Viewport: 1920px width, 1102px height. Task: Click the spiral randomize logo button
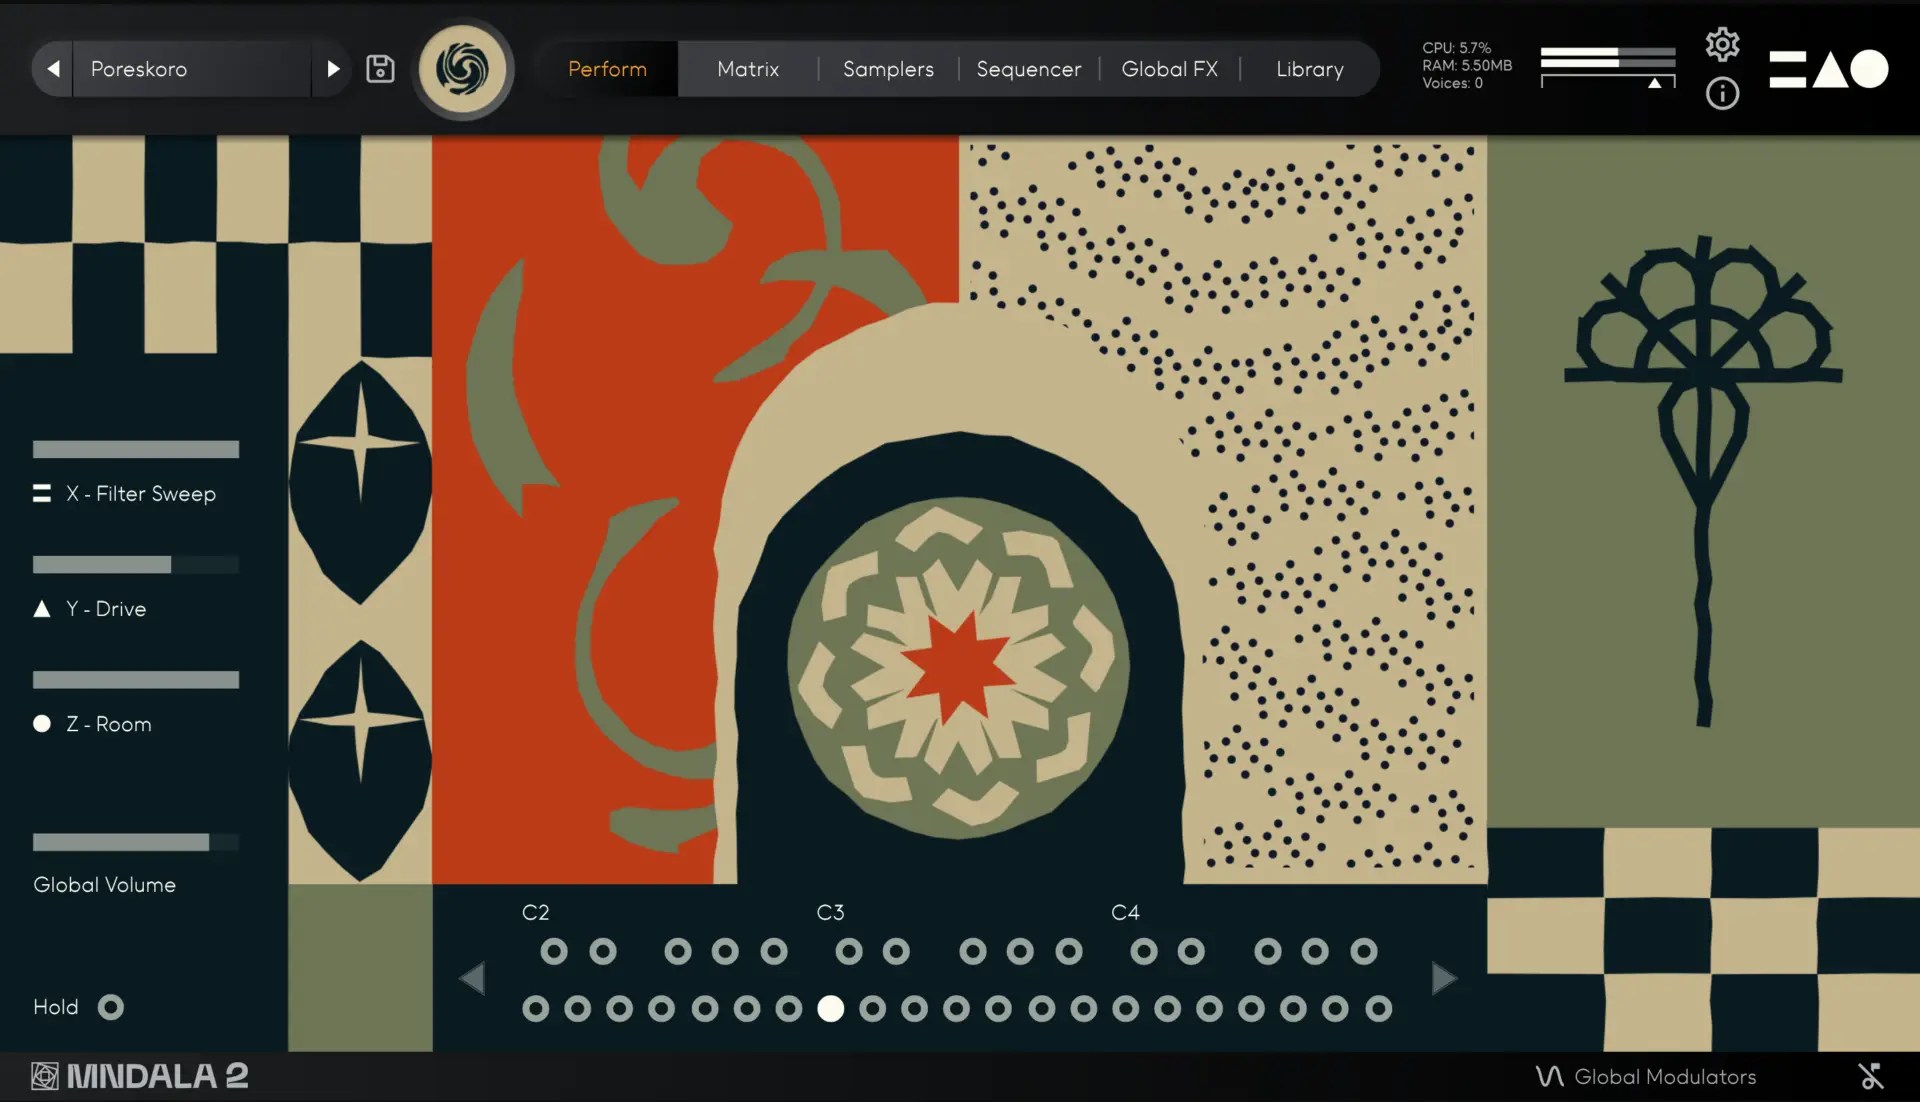463,69
